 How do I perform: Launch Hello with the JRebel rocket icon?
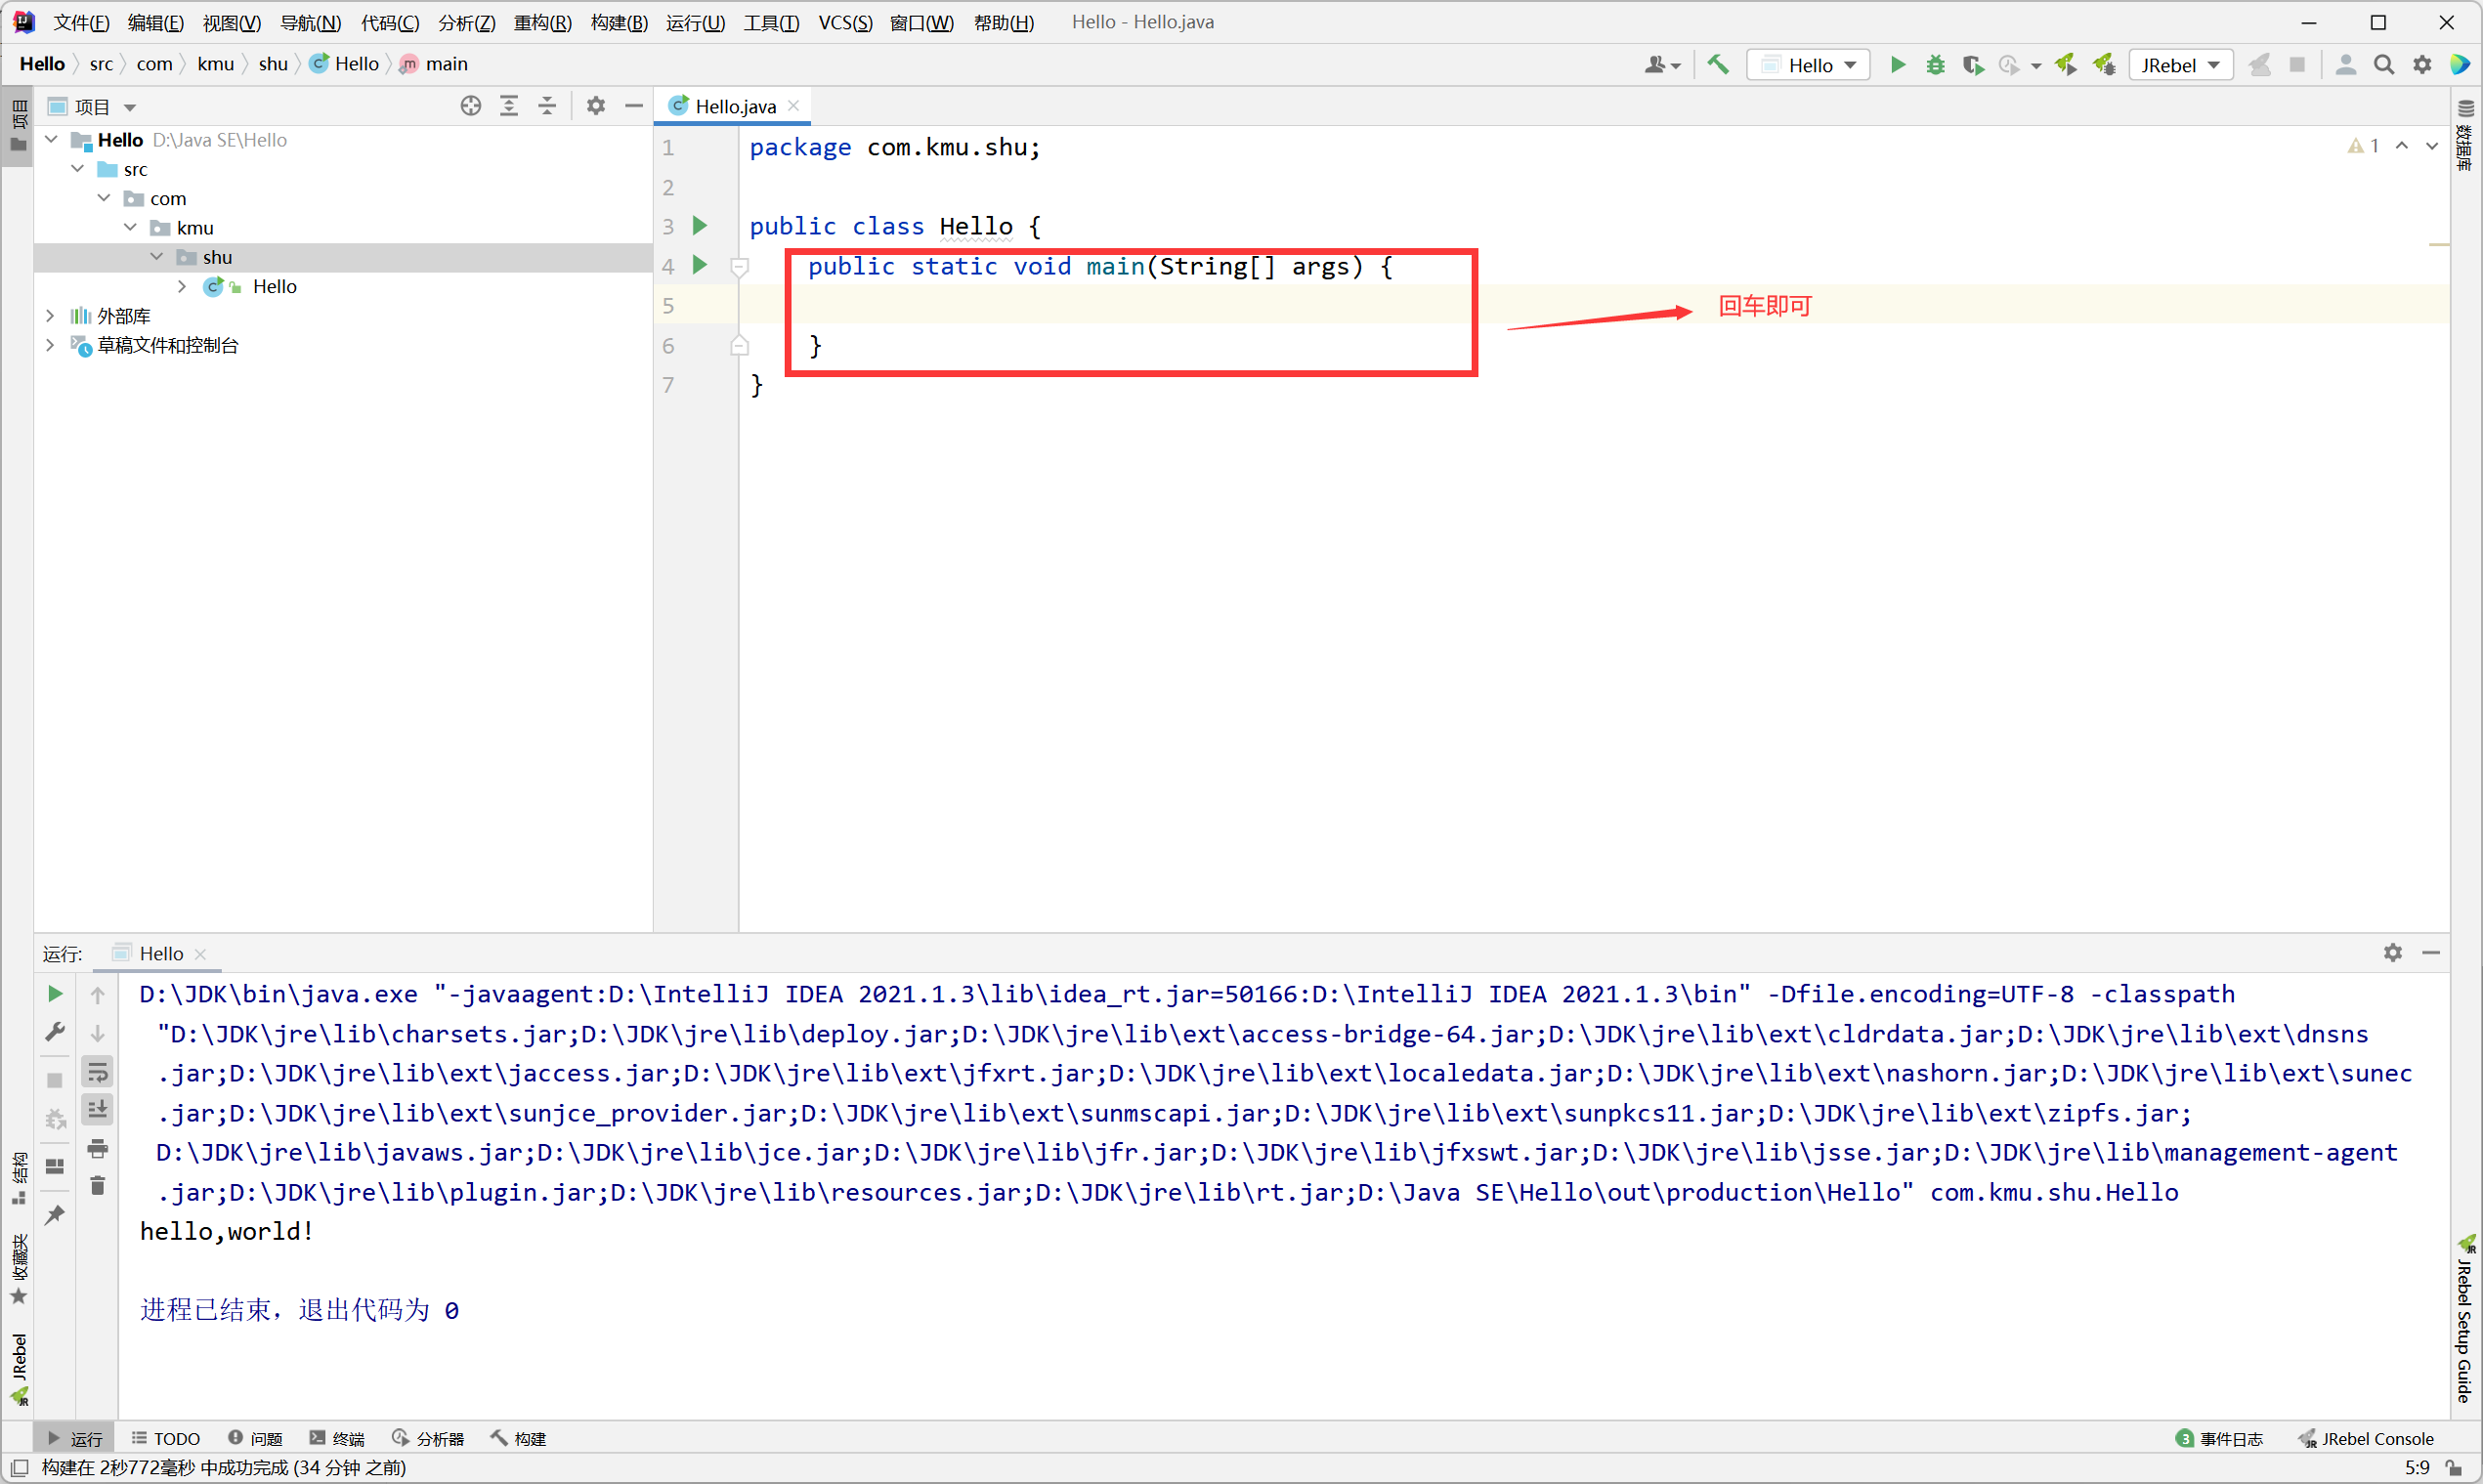pyautogui.click(x=2066, y=64)
